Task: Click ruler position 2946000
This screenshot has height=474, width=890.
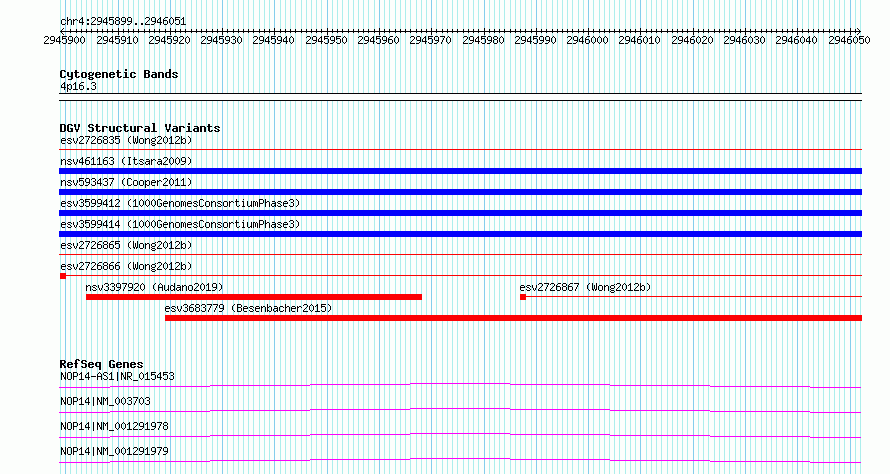Action: click(x=587, y=40)
